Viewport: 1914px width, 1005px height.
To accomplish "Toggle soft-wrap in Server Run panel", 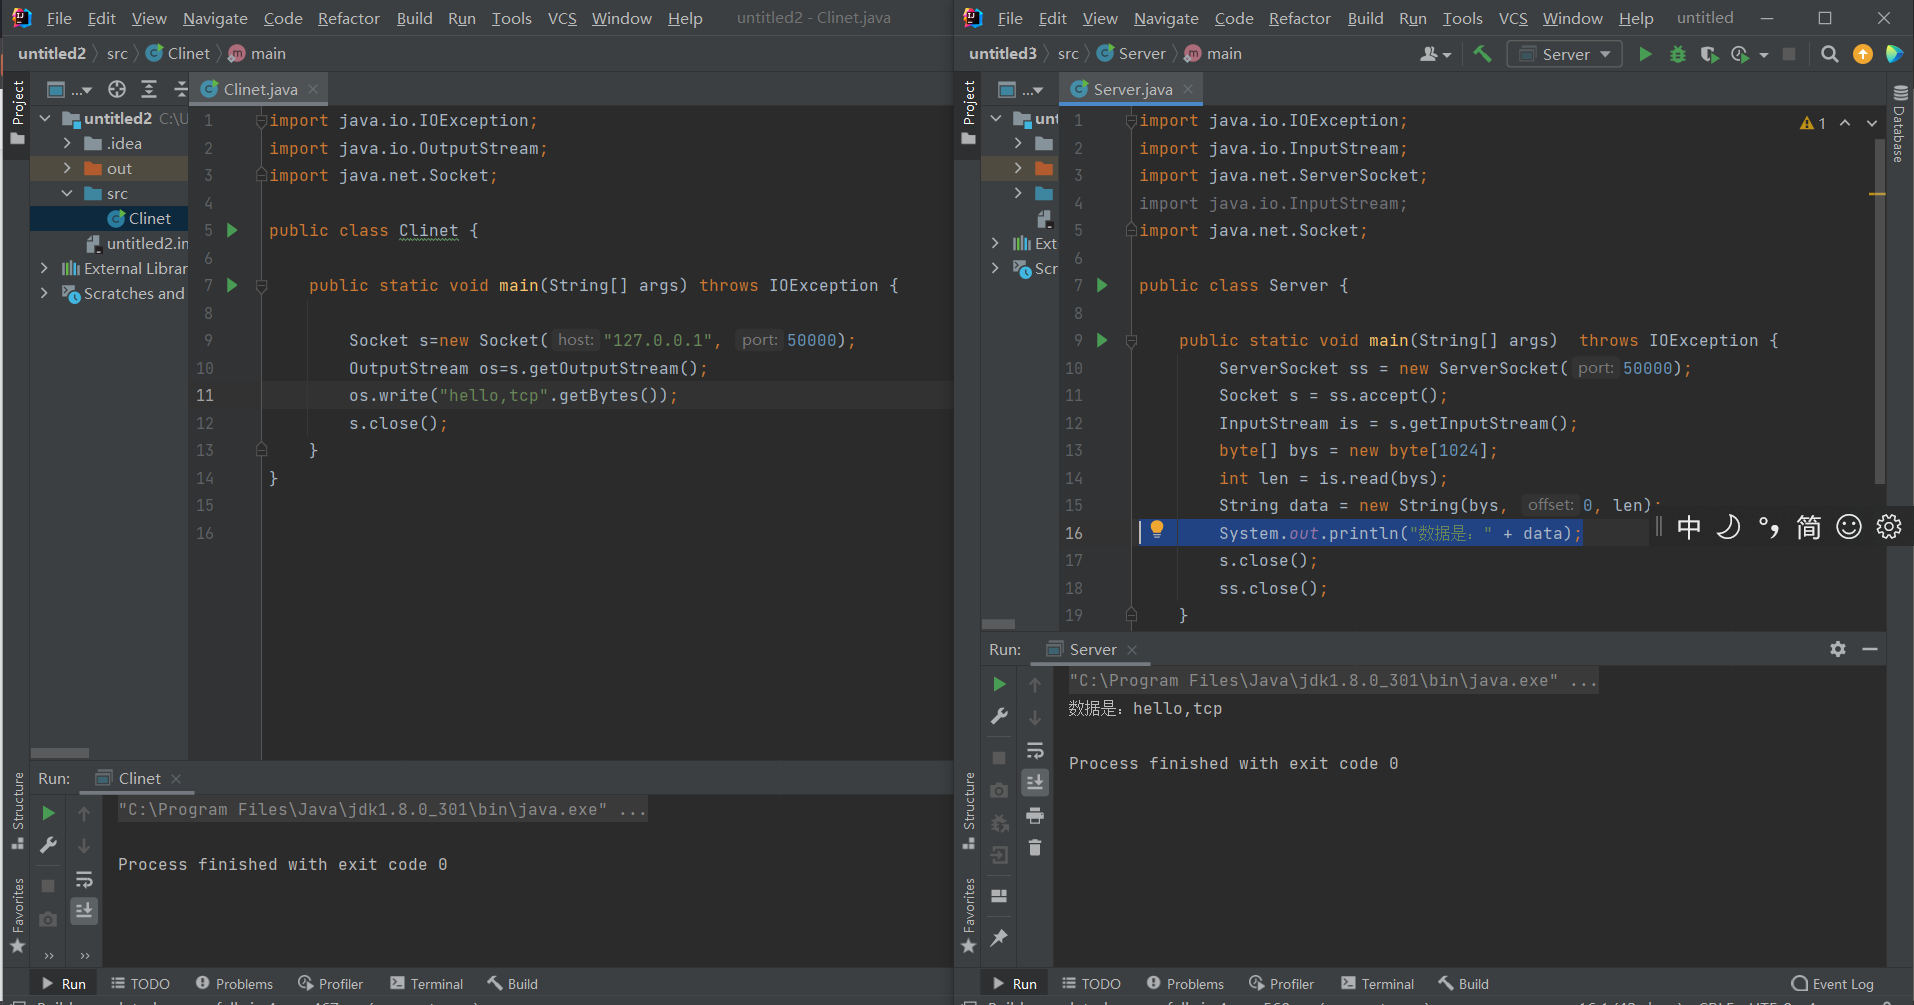I will (1035, 750).
